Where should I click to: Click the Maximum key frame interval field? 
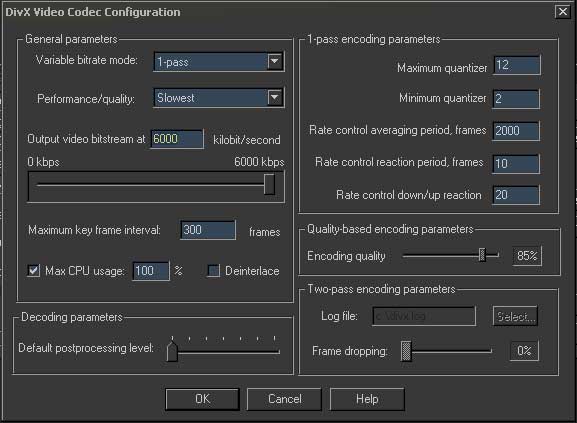(x=208, y=230)
